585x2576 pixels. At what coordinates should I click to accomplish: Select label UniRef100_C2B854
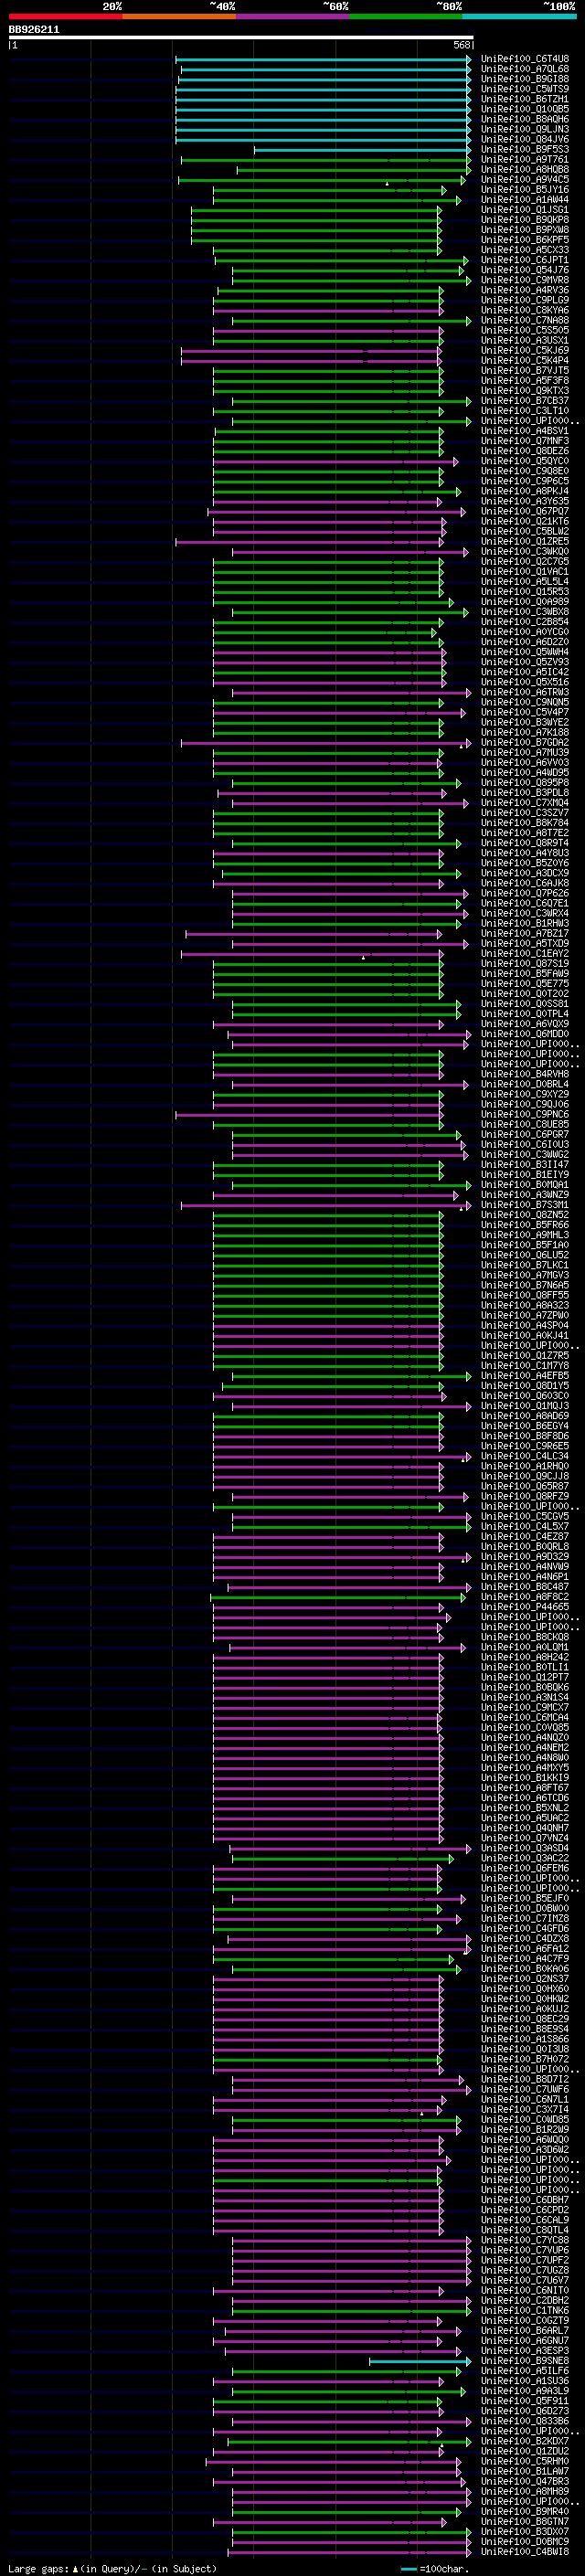click(x=525, y=622)
